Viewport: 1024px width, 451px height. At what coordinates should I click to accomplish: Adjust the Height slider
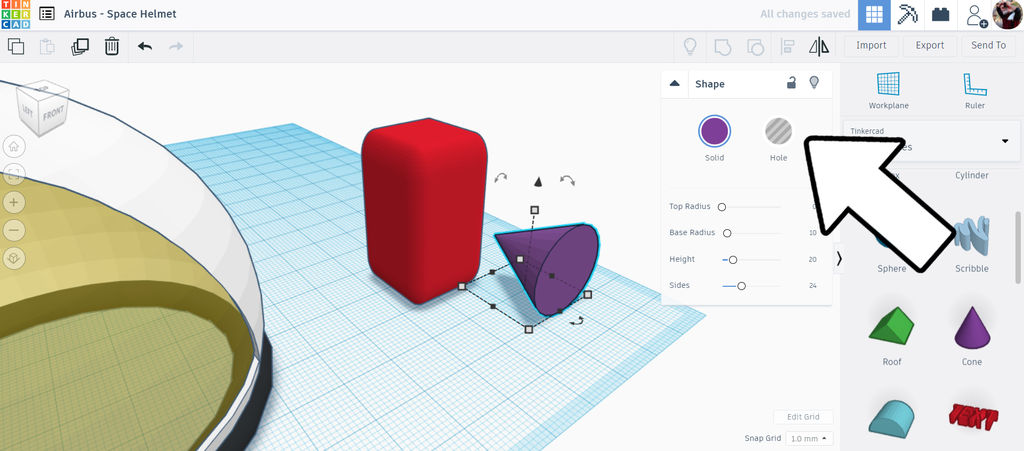733,260
